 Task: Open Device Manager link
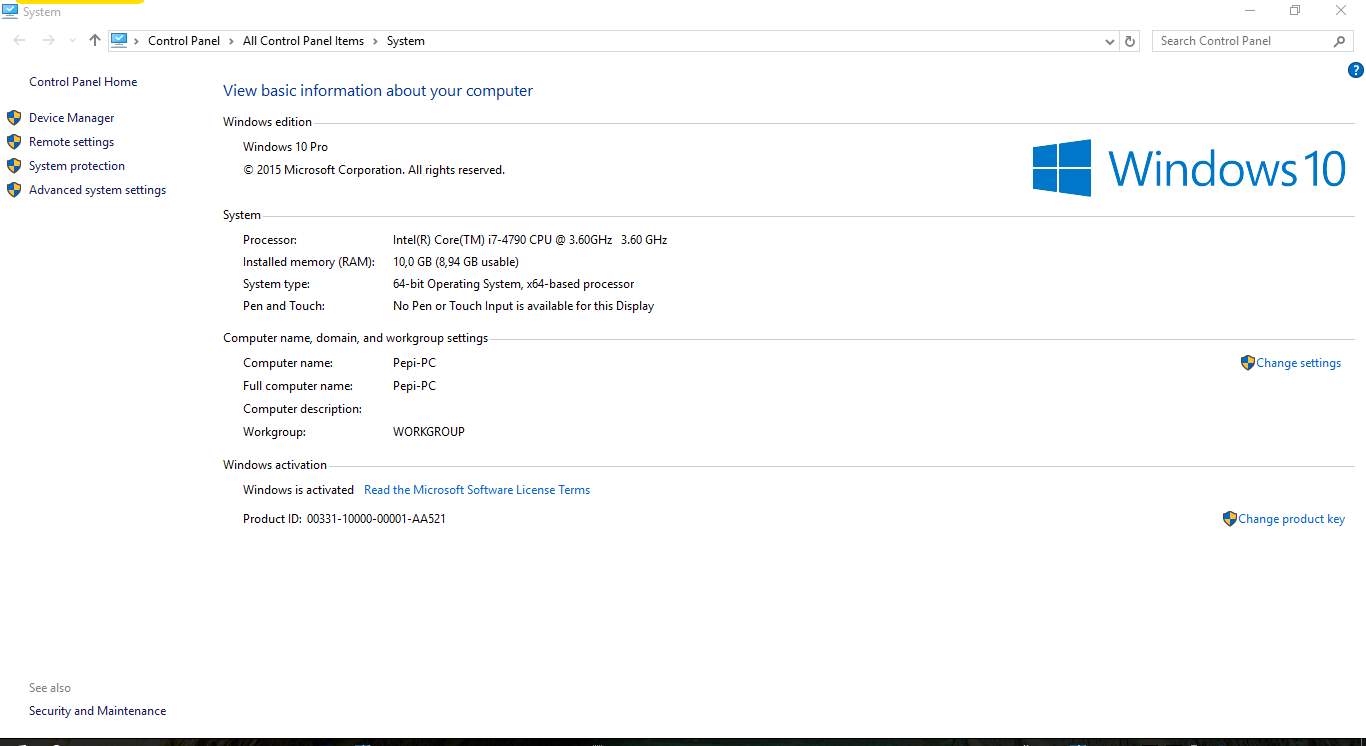click(71, 118)
